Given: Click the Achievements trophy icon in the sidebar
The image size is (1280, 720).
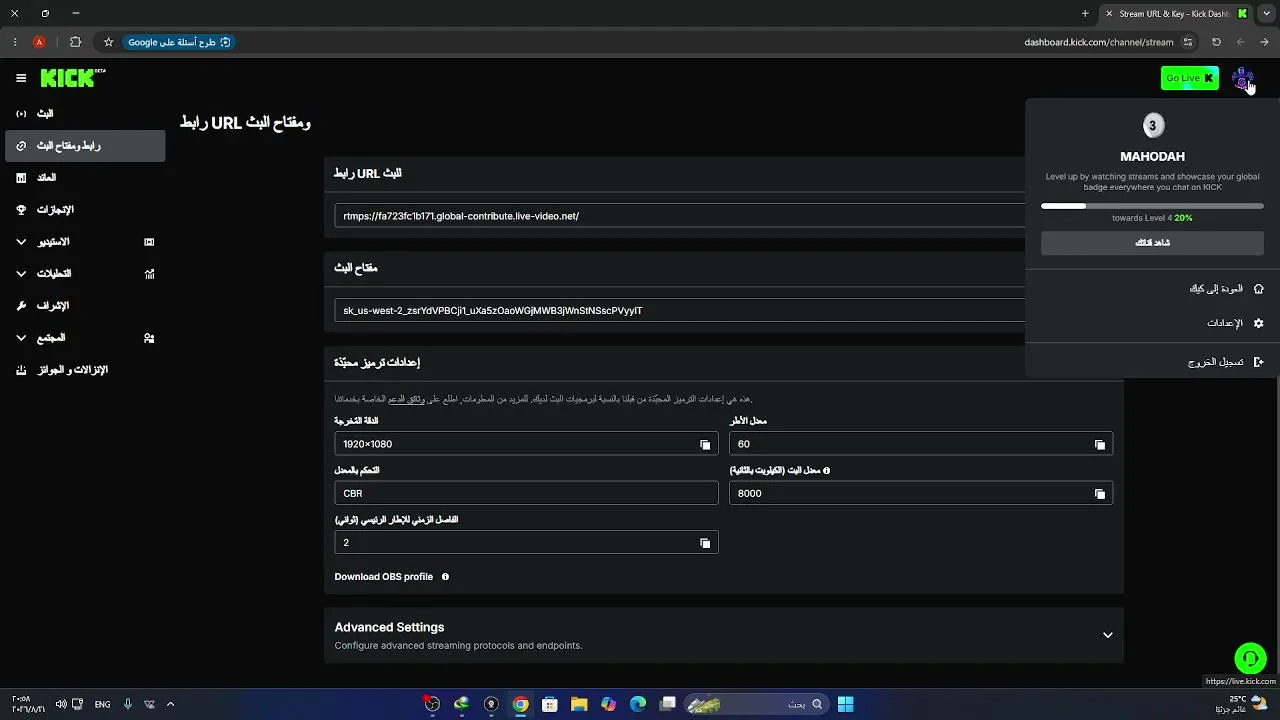Looking at the screenshot, I should tap(21, 210).
